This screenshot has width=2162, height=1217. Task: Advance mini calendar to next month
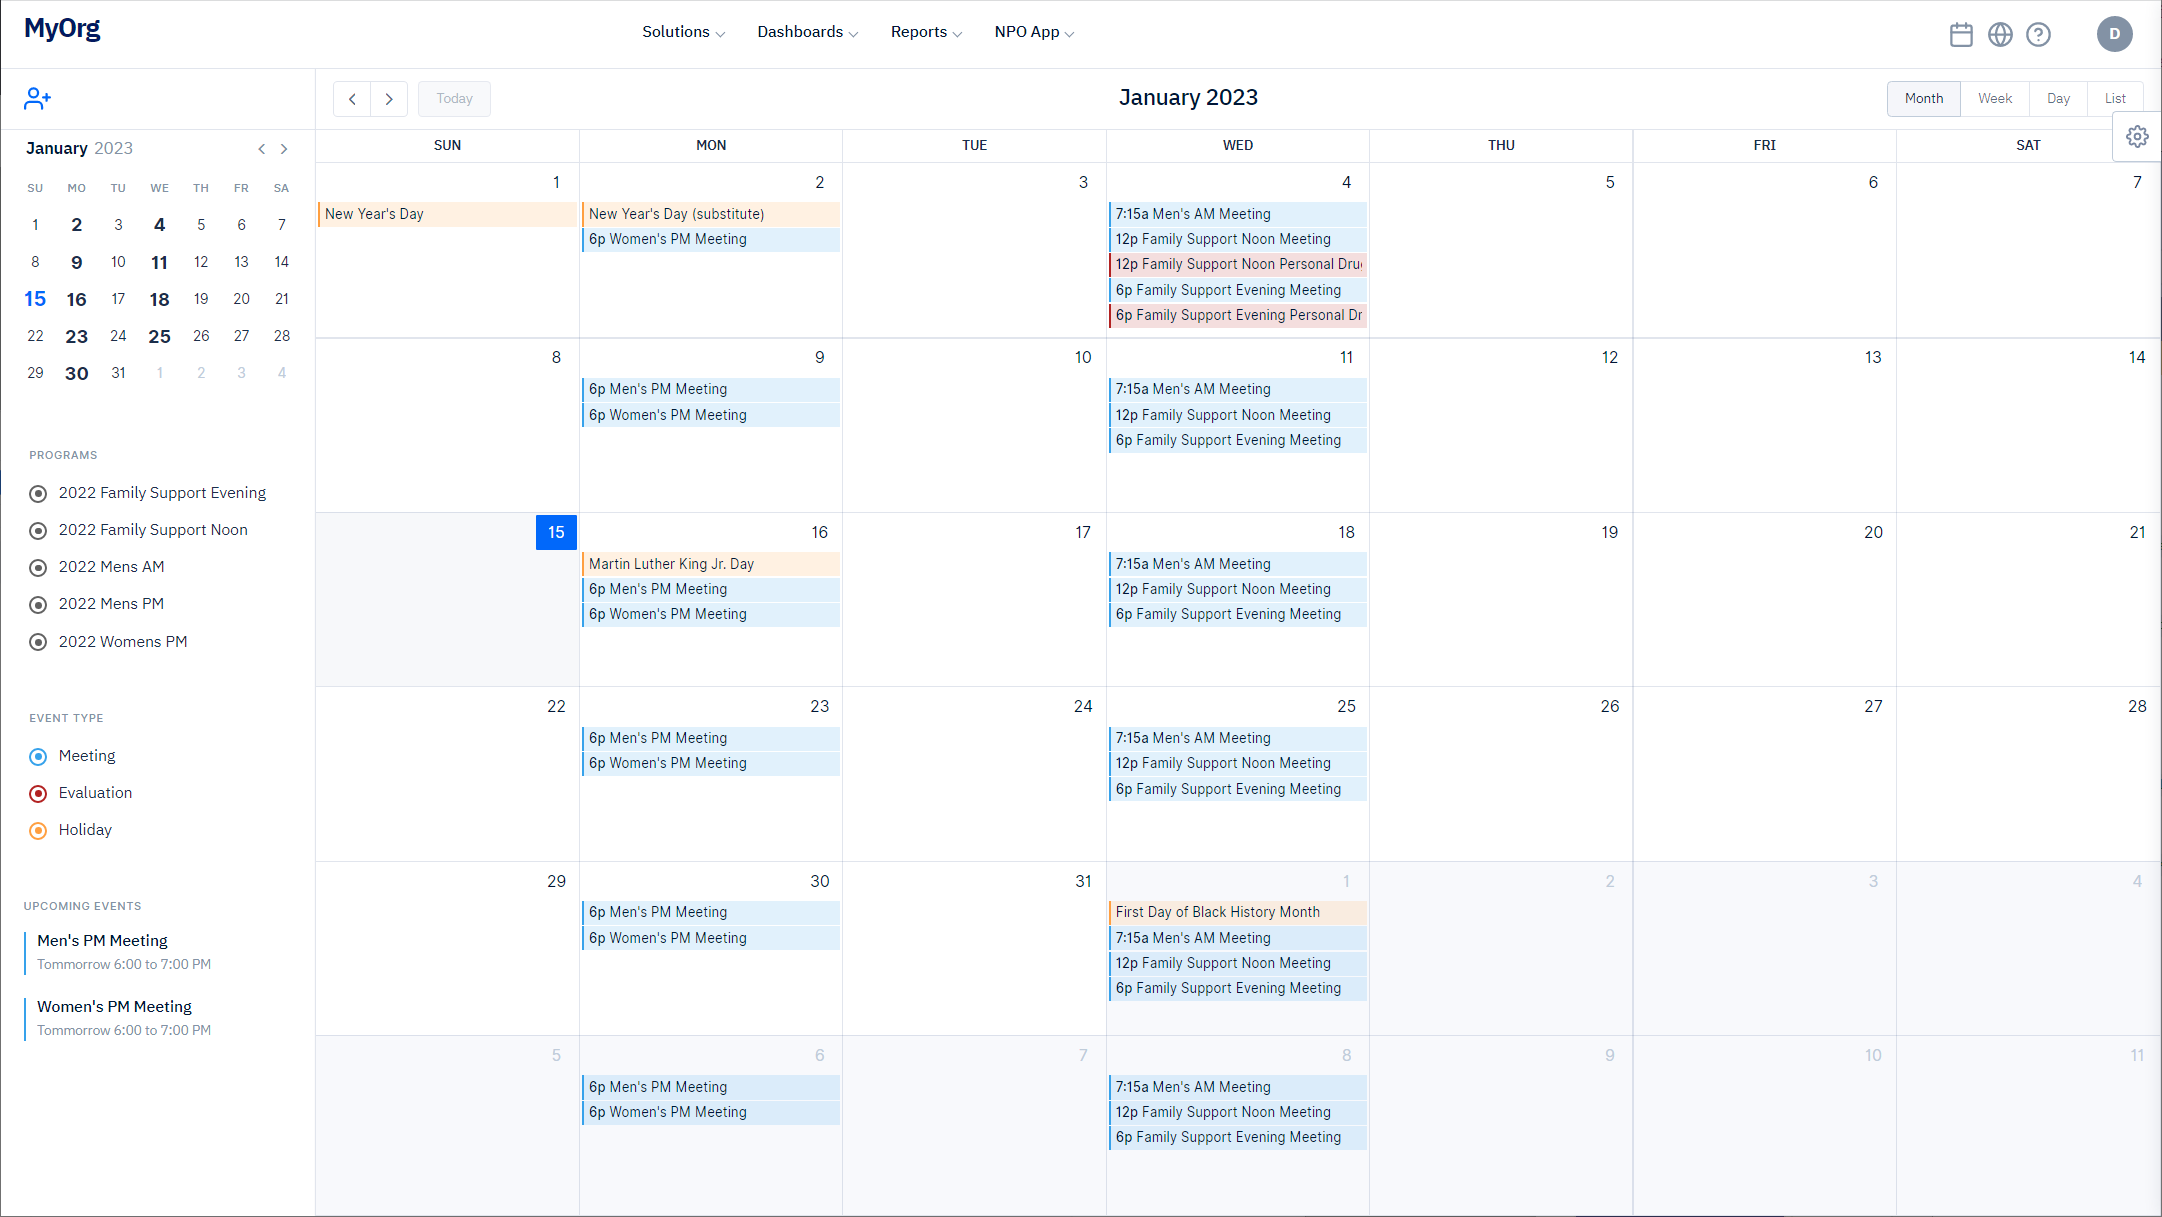[x=284, y=149]
